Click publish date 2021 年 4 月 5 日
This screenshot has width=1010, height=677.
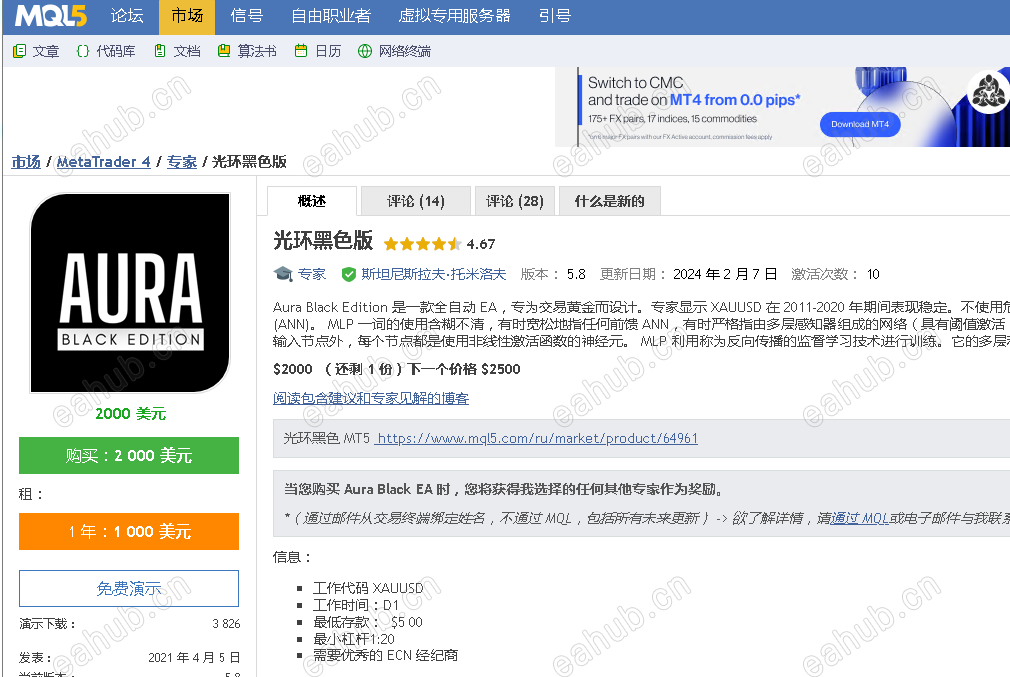tap(194, 658)
